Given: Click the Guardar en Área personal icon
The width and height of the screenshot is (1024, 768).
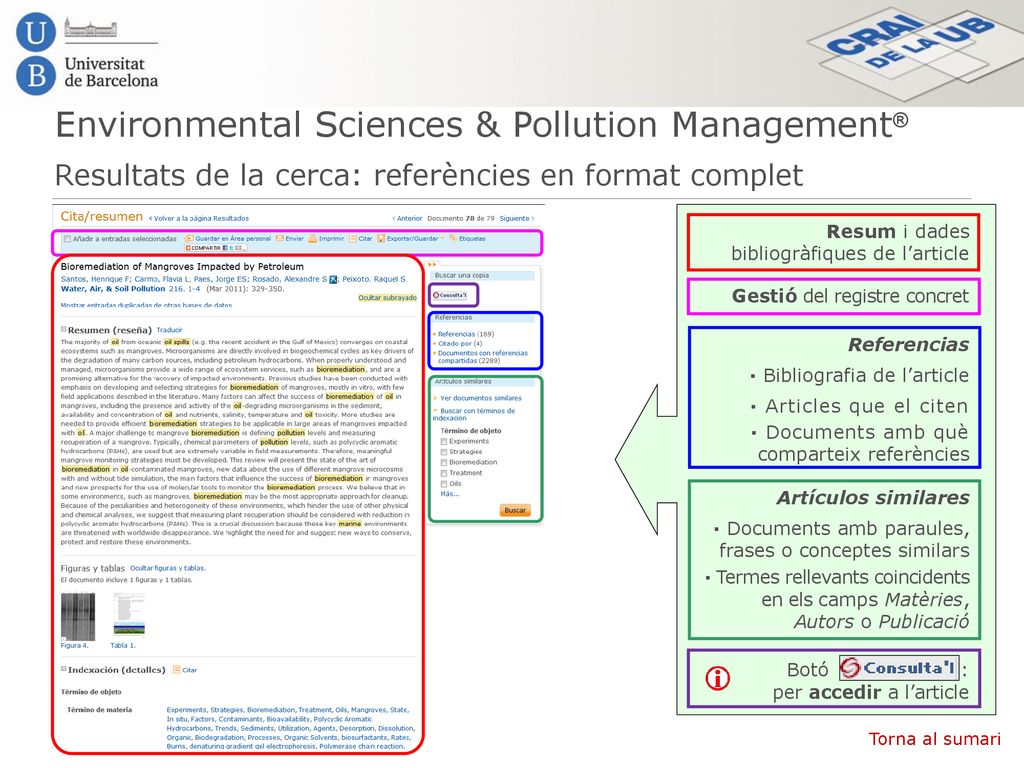Looking at the screenshot, I should click(189, 239).
